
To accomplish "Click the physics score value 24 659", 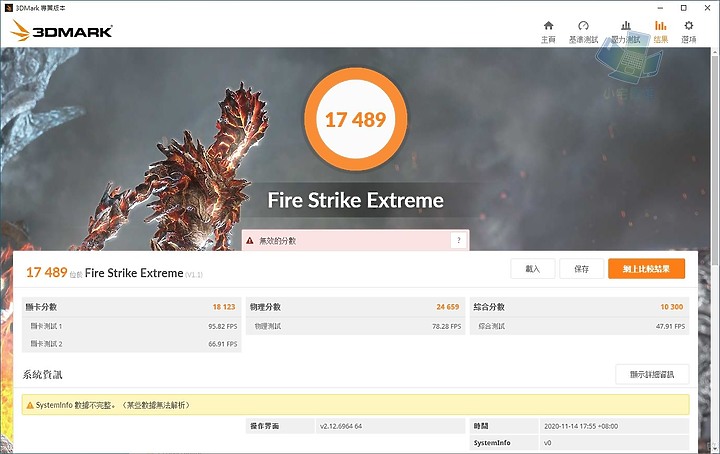I will [x=447, y=307].
